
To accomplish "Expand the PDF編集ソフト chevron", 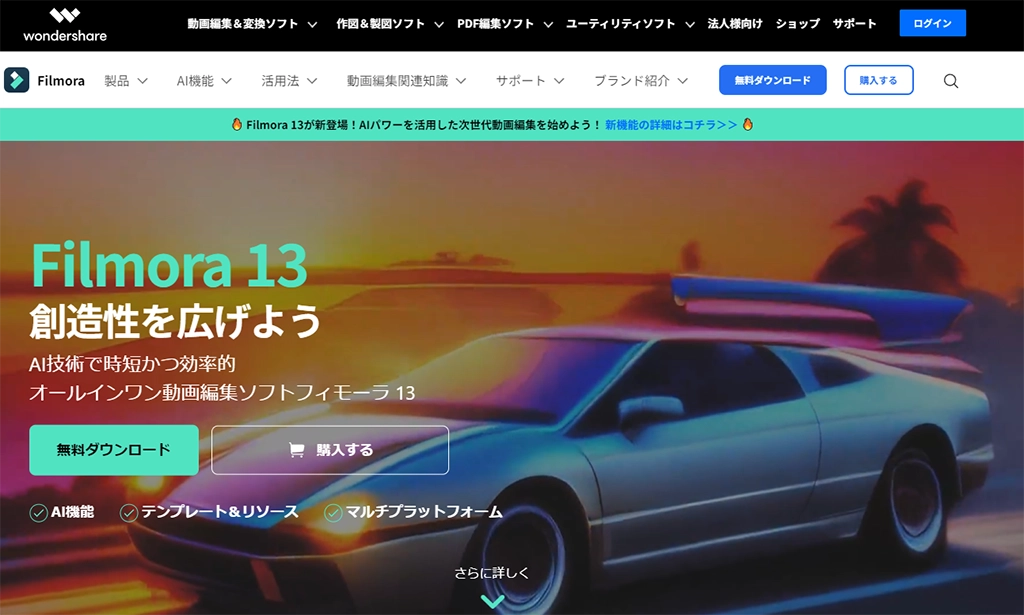I will 548,25.
